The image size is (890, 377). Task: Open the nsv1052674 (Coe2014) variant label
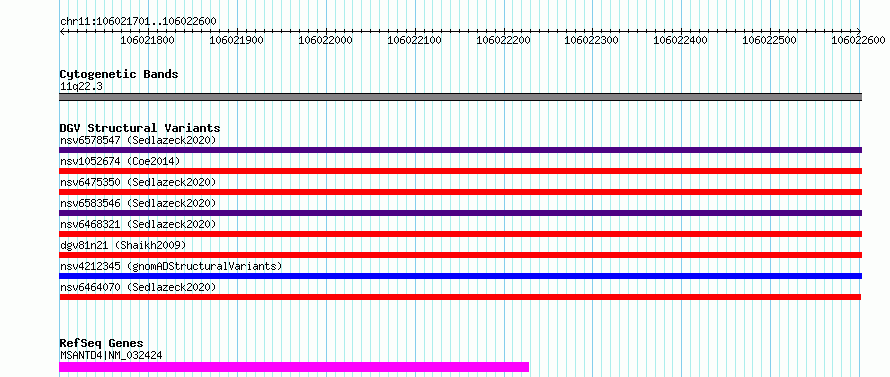click(120, 161)
